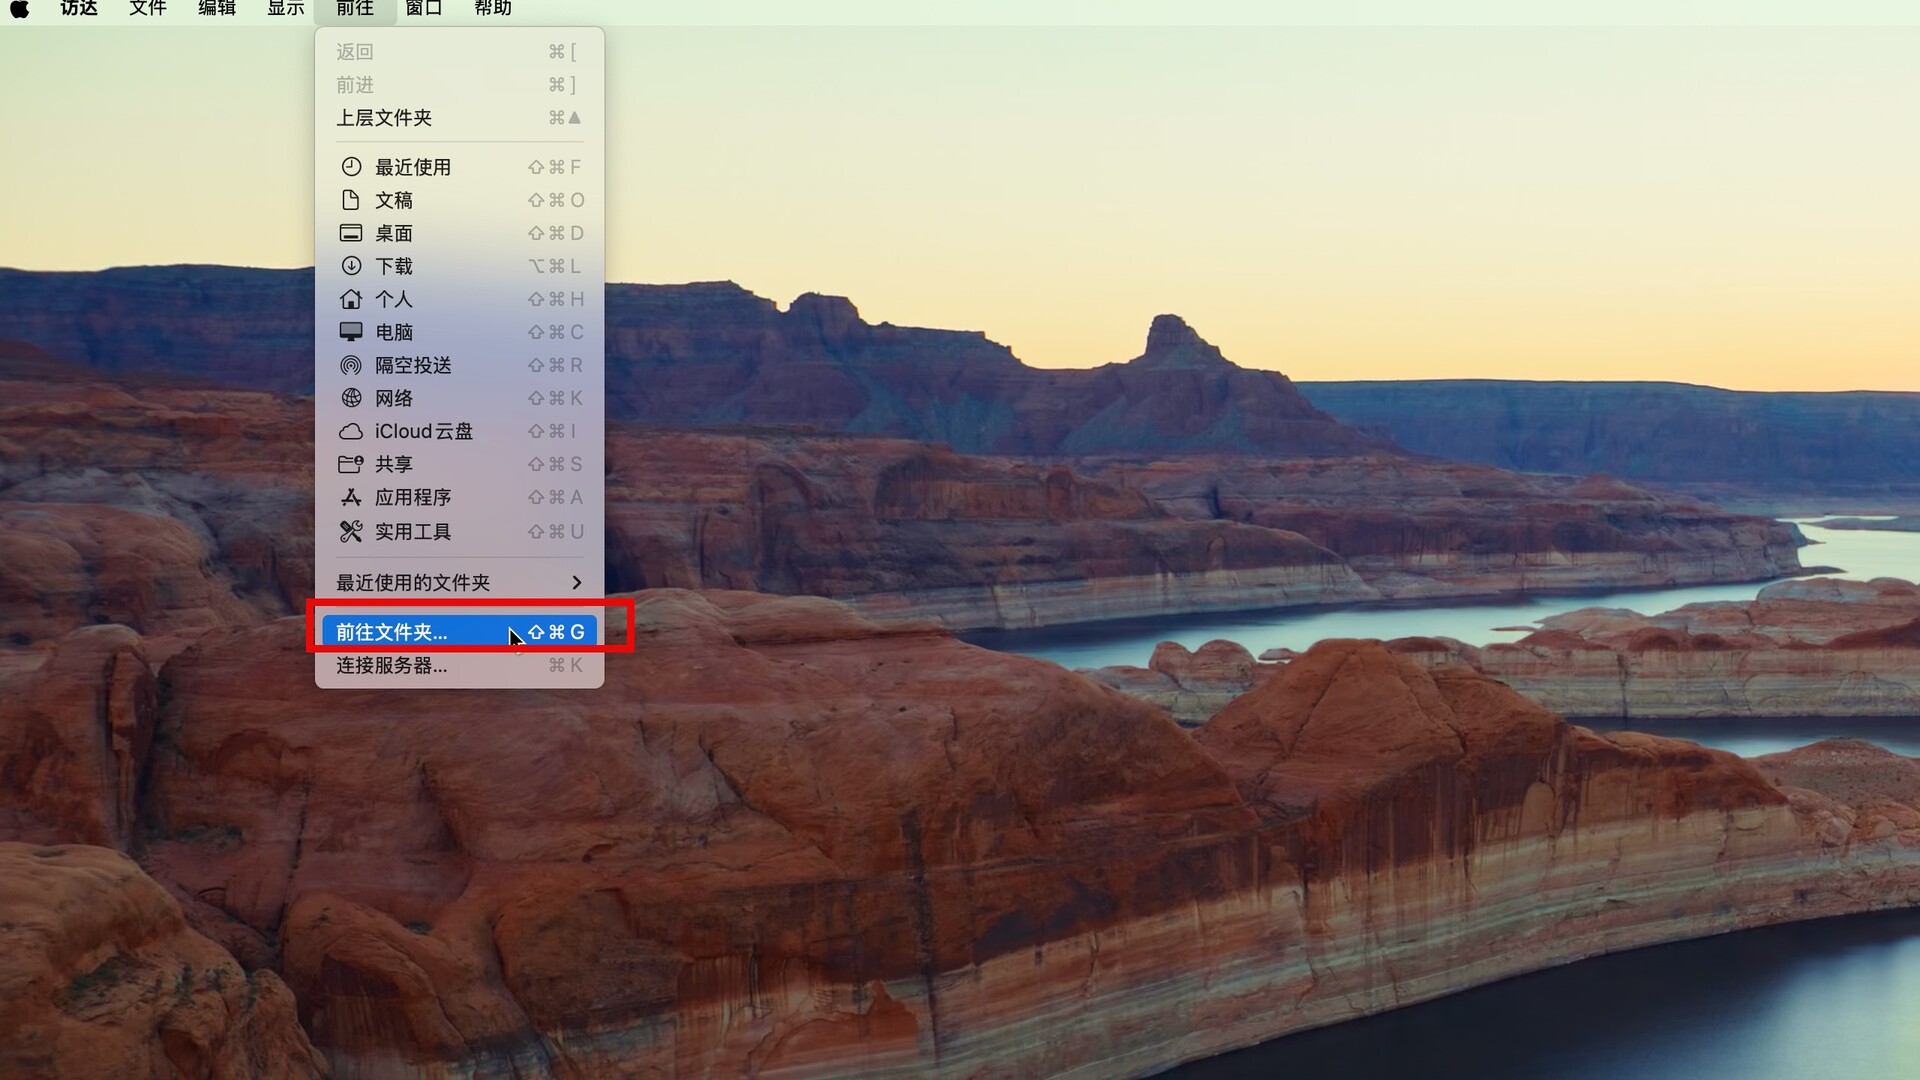Open the 访达 menu

coord(79,8)
